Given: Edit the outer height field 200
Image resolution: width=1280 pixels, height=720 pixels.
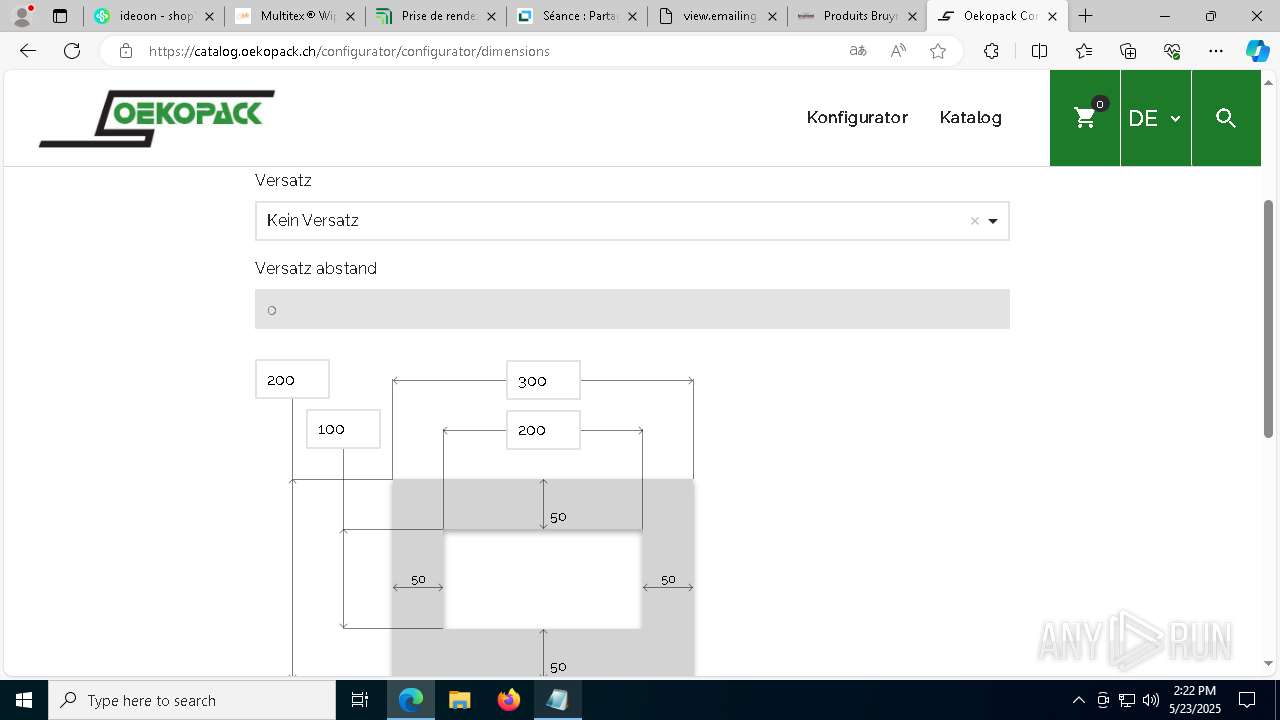Looking at the screenshot, I should (x=292, y=380).
